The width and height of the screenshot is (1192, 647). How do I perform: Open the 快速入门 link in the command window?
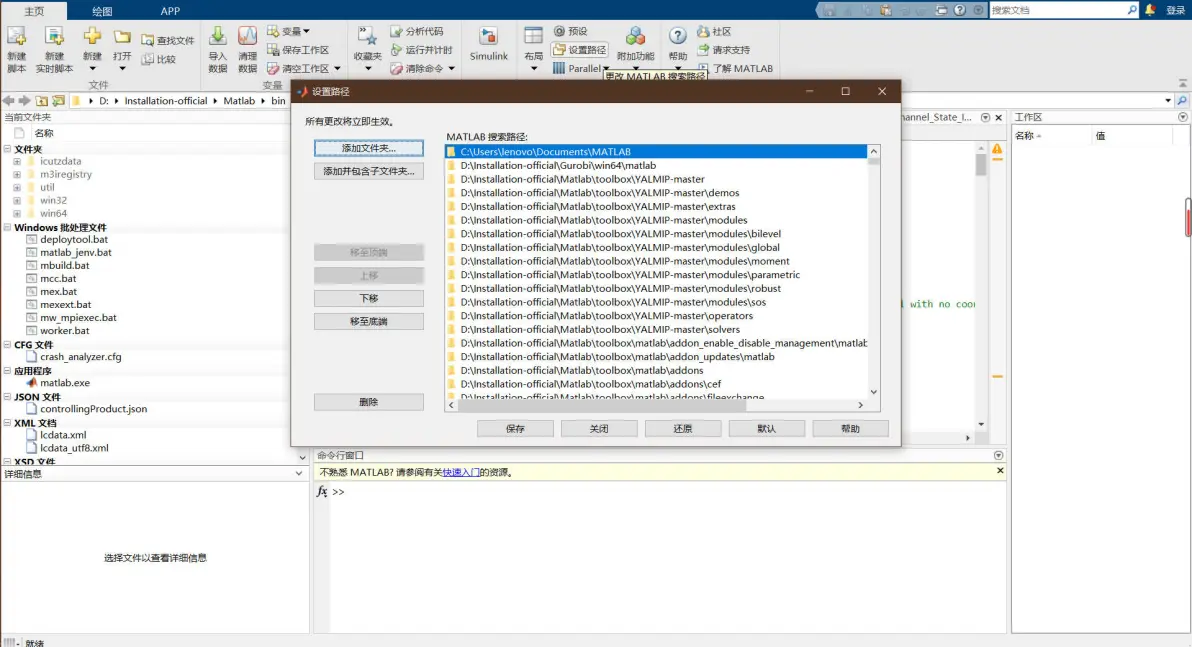tap(461, 472)
